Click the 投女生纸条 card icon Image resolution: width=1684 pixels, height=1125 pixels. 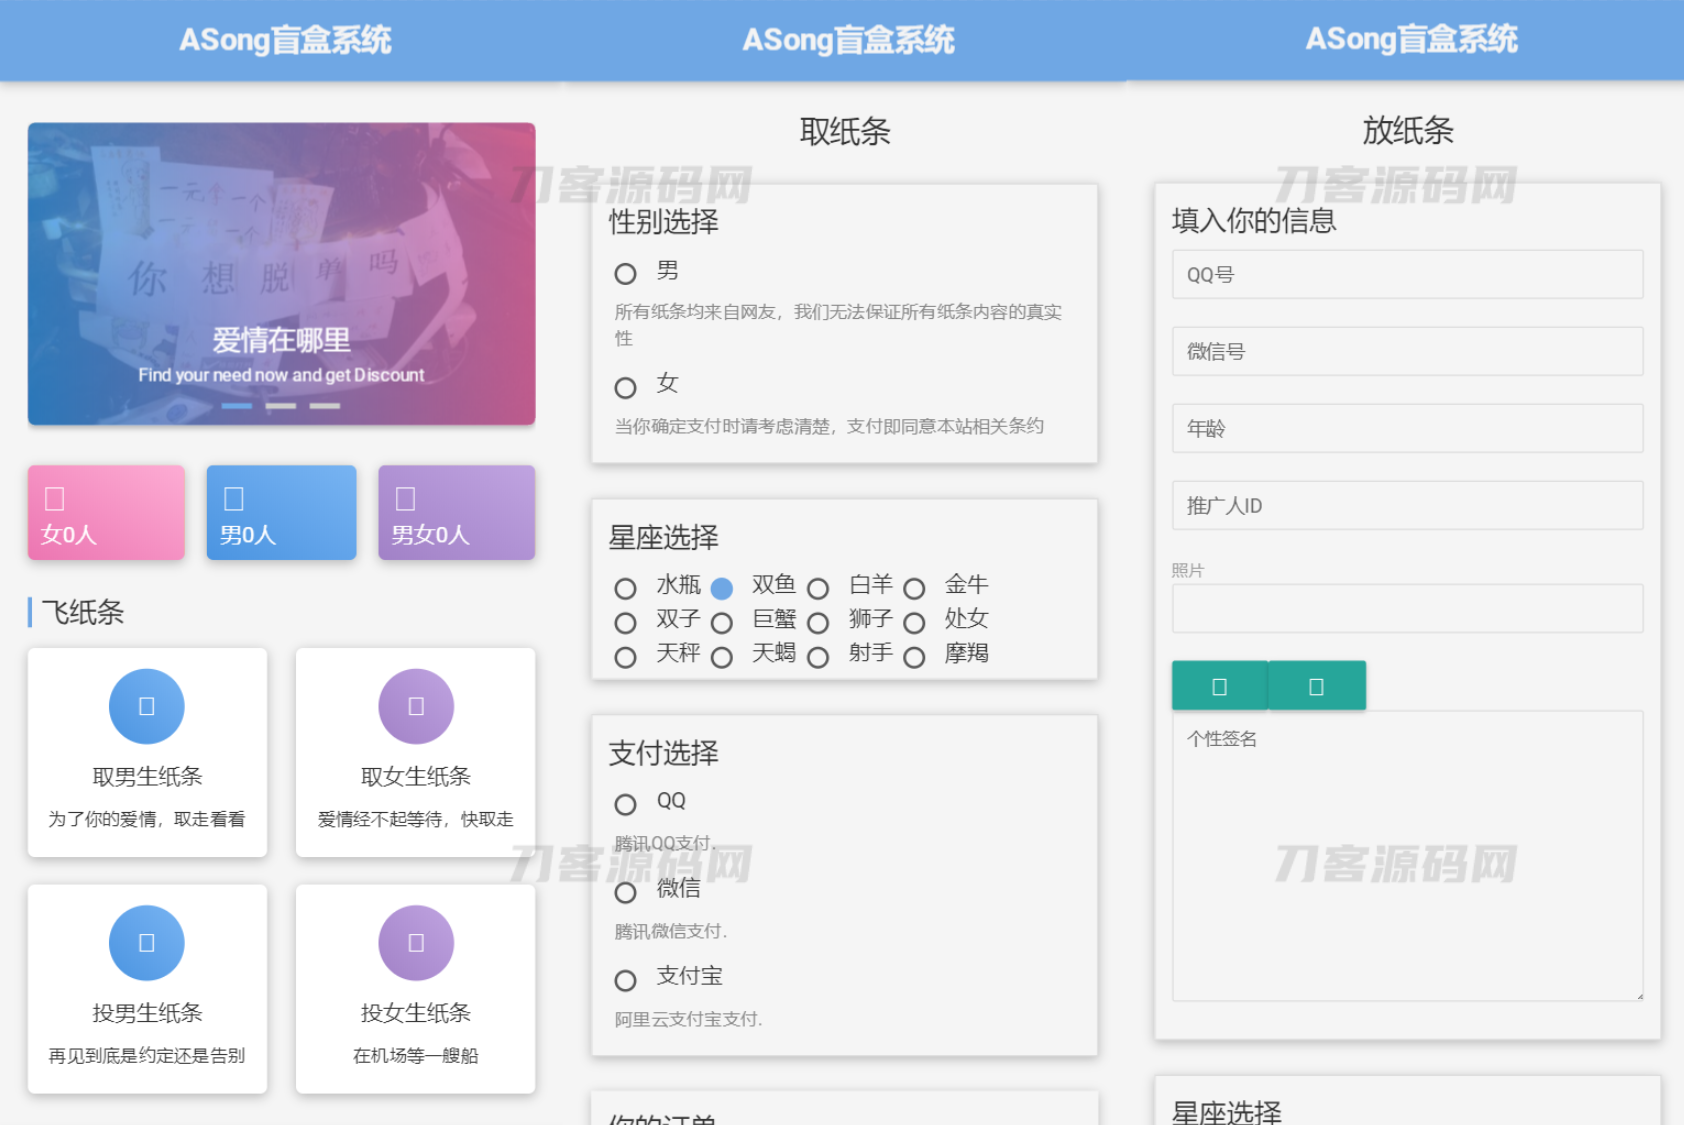tap(414, 942)
